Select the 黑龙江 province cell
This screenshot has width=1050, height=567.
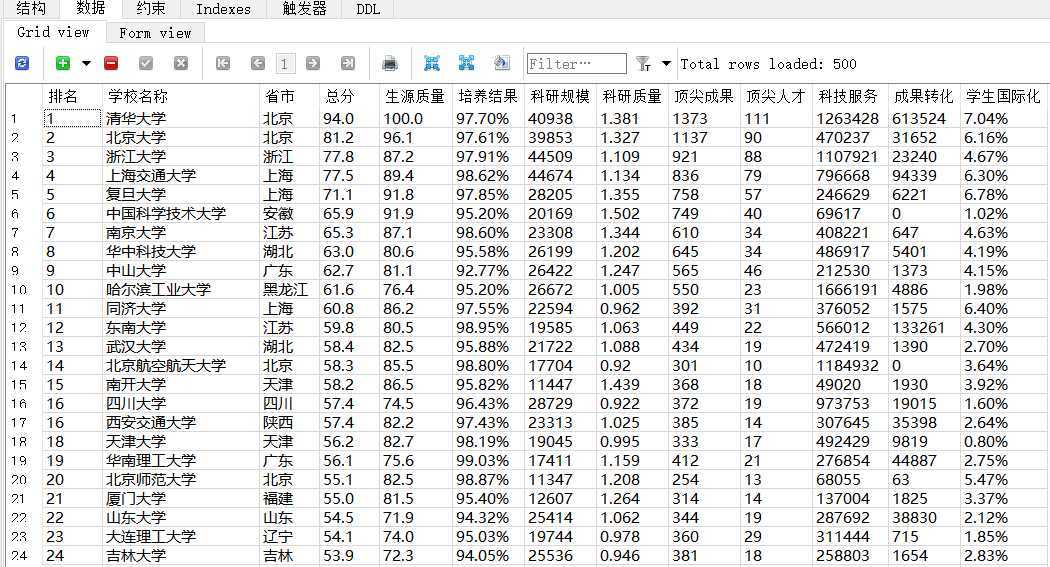tap(289, 290)
